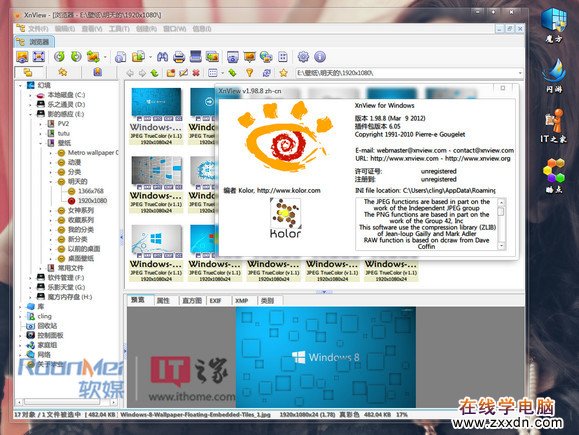The width and height of the screenshot is (579, 435).
Task: Open dropdown arrow beside view mode icon
Action: 223,73
